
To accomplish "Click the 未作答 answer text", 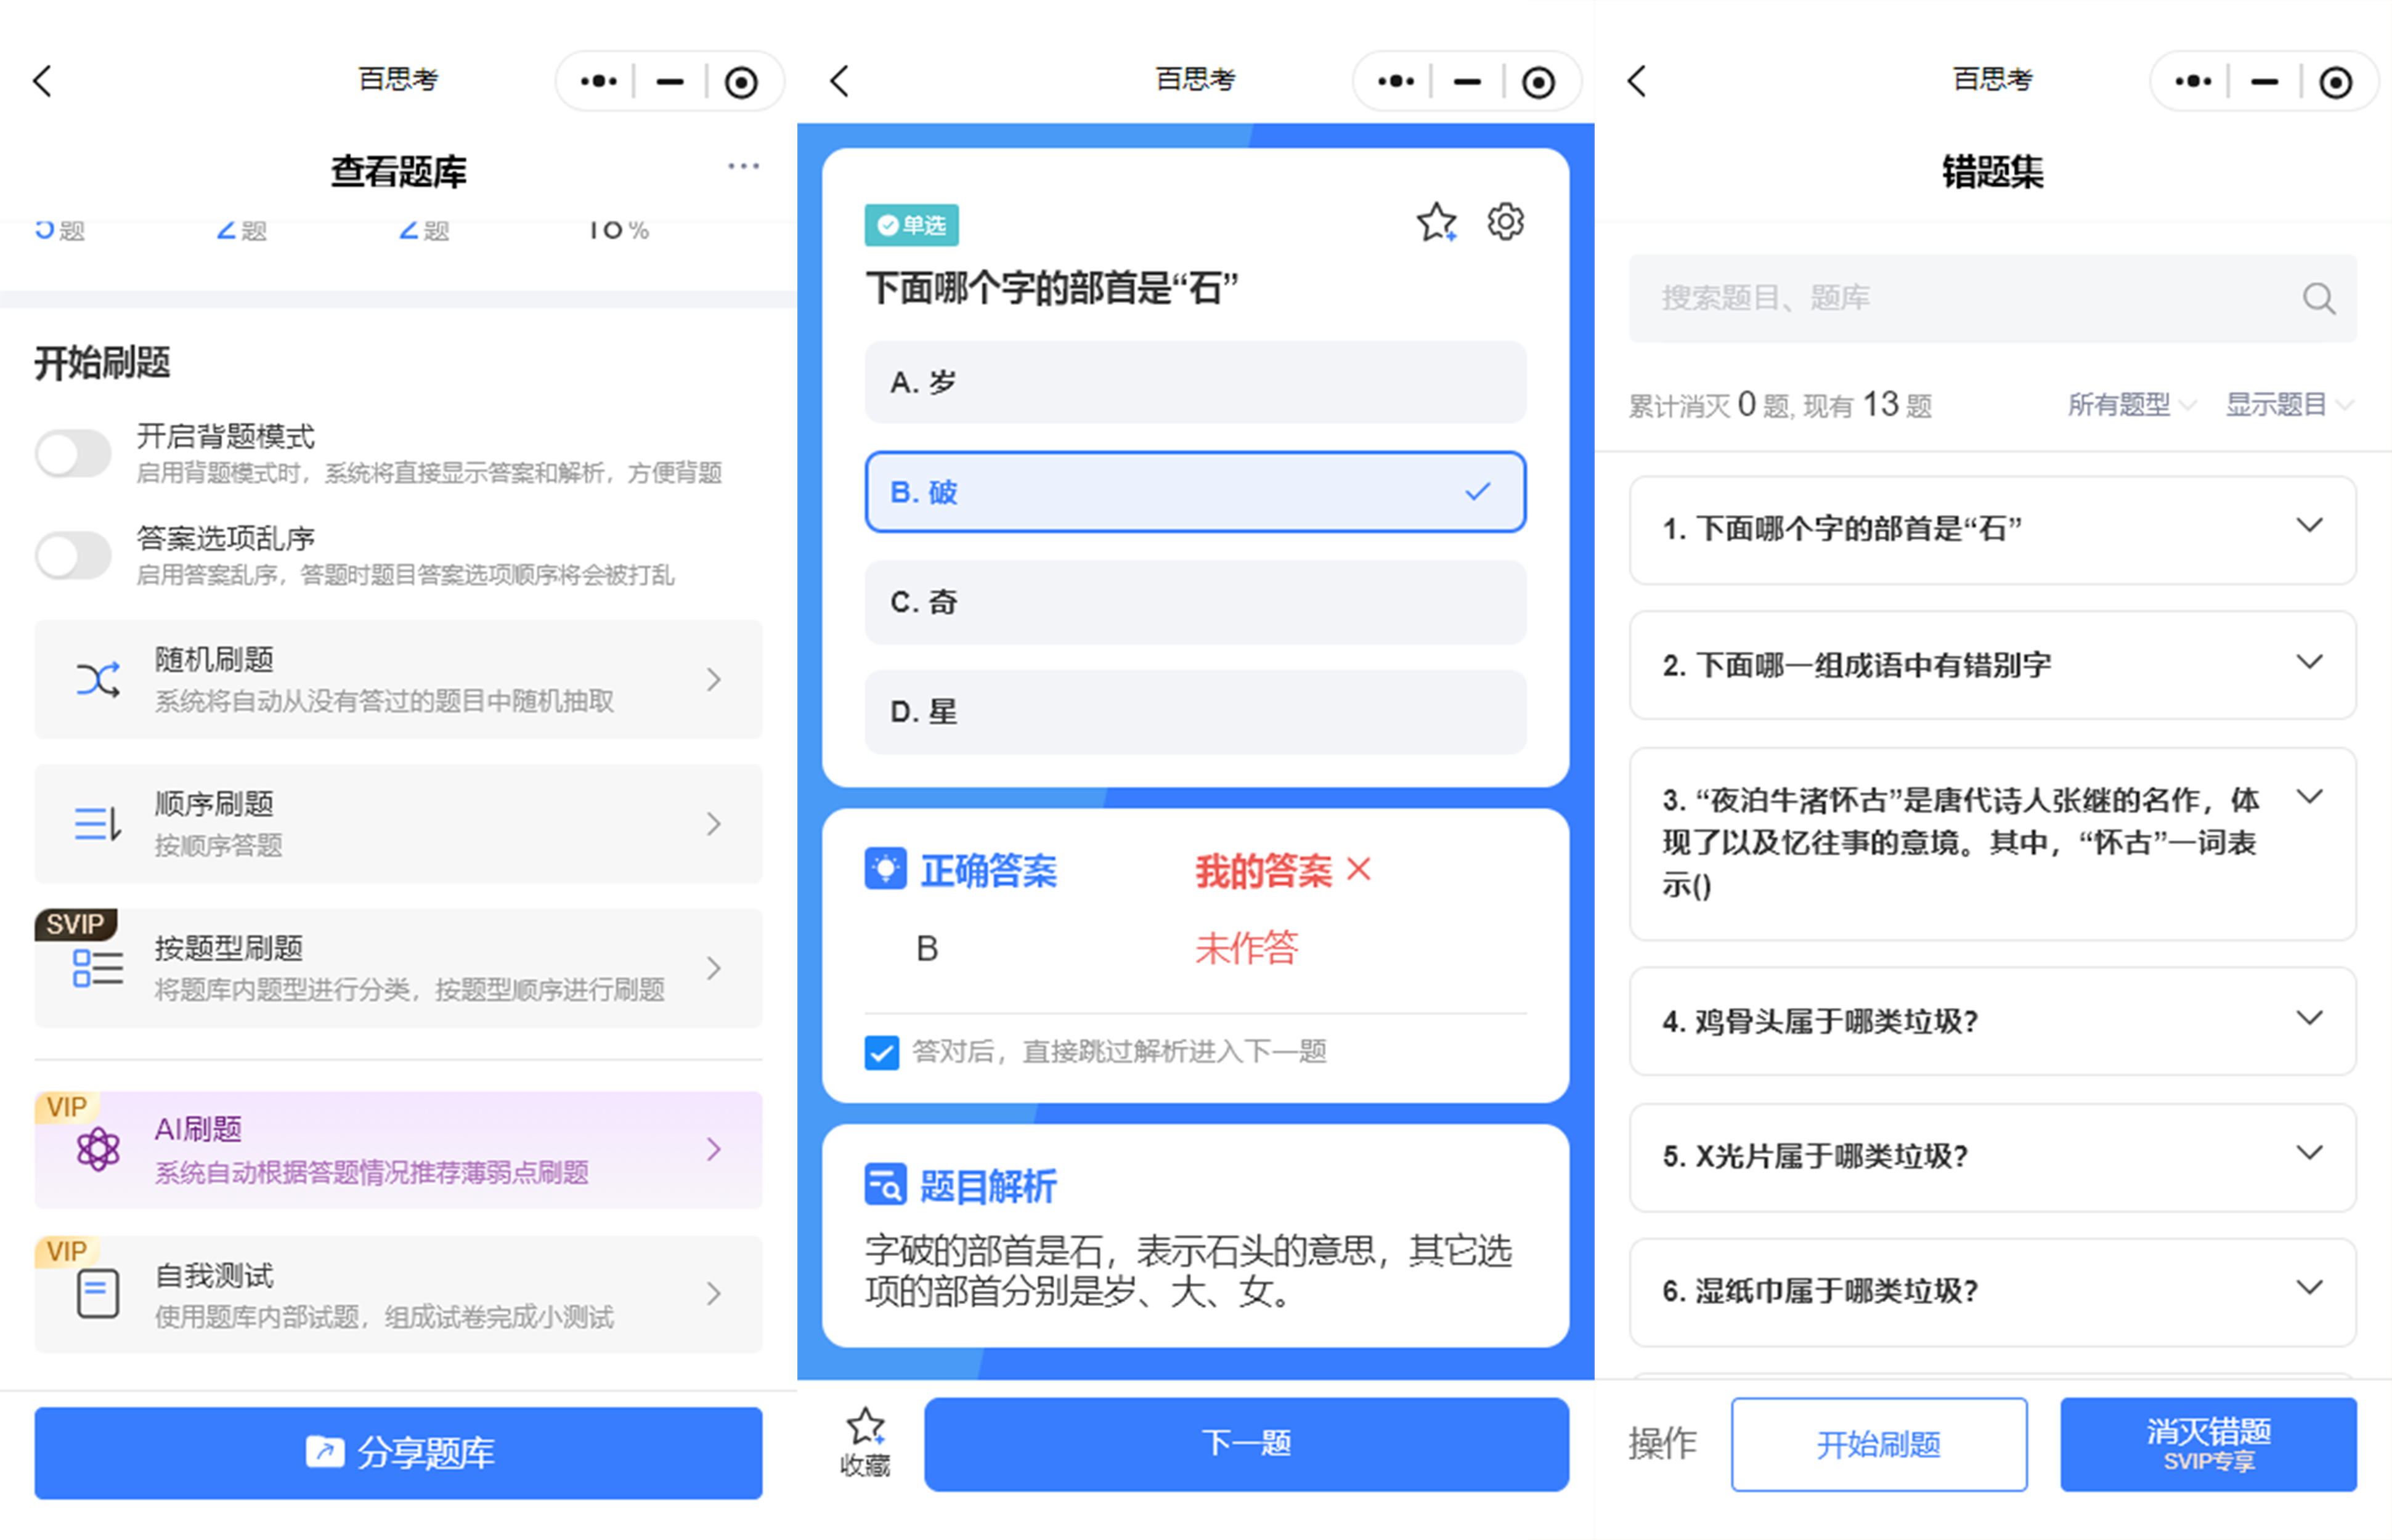I will 1246,947.
